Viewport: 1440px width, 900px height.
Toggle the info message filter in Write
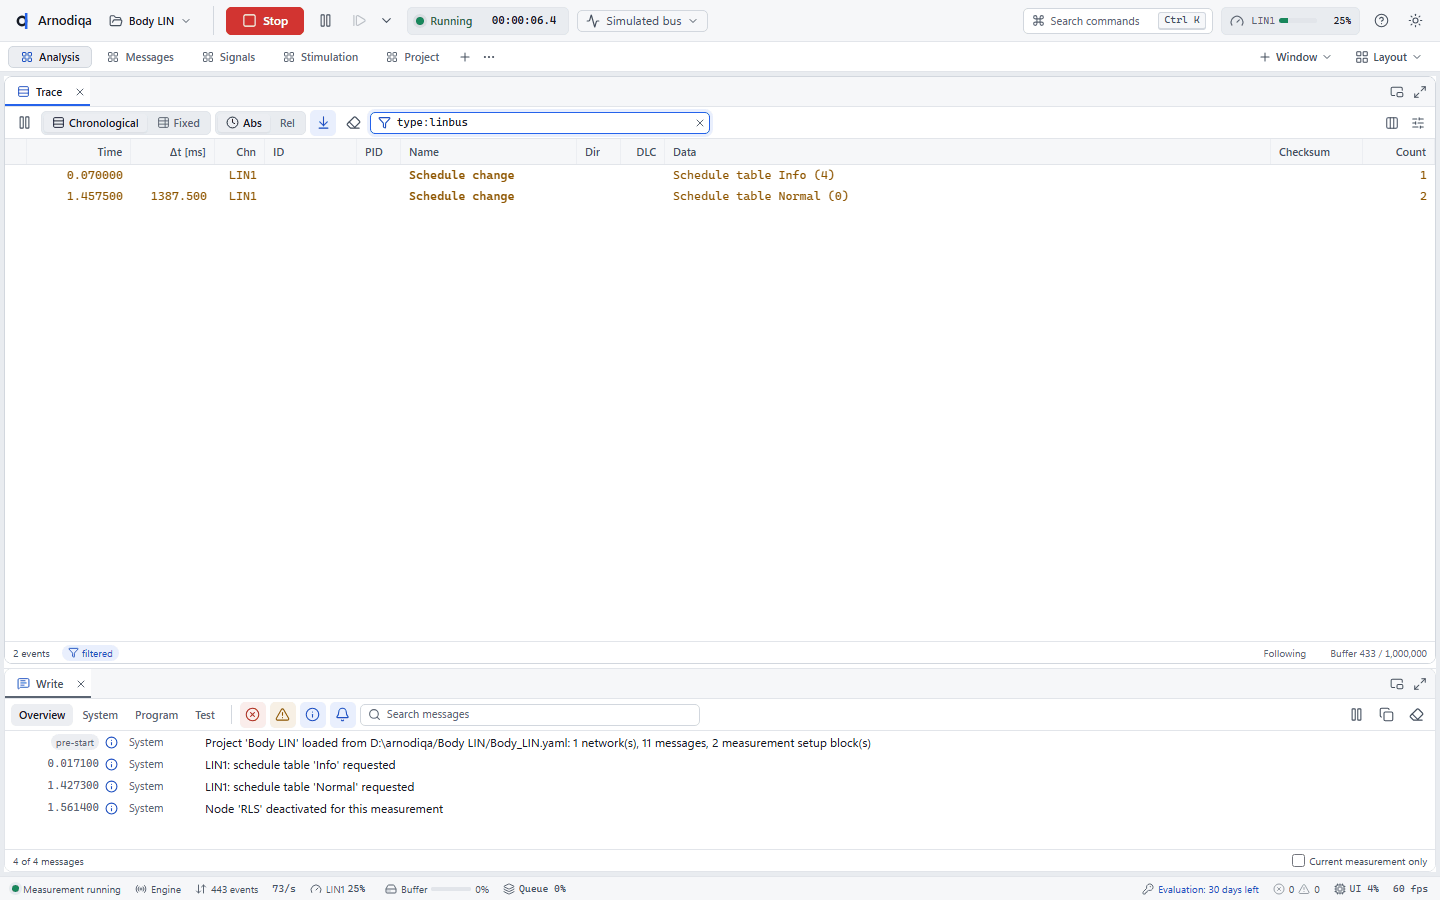[x=312, y=714]
